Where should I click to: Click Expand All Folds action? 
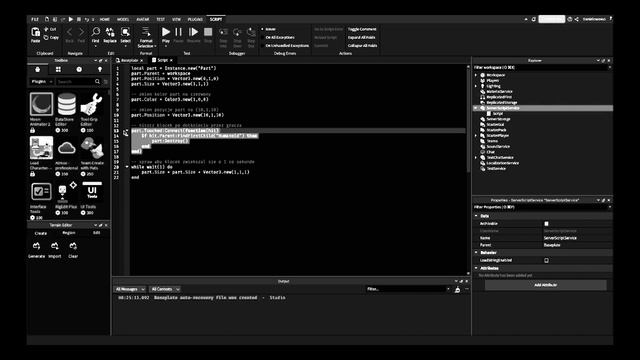point(361,38)
